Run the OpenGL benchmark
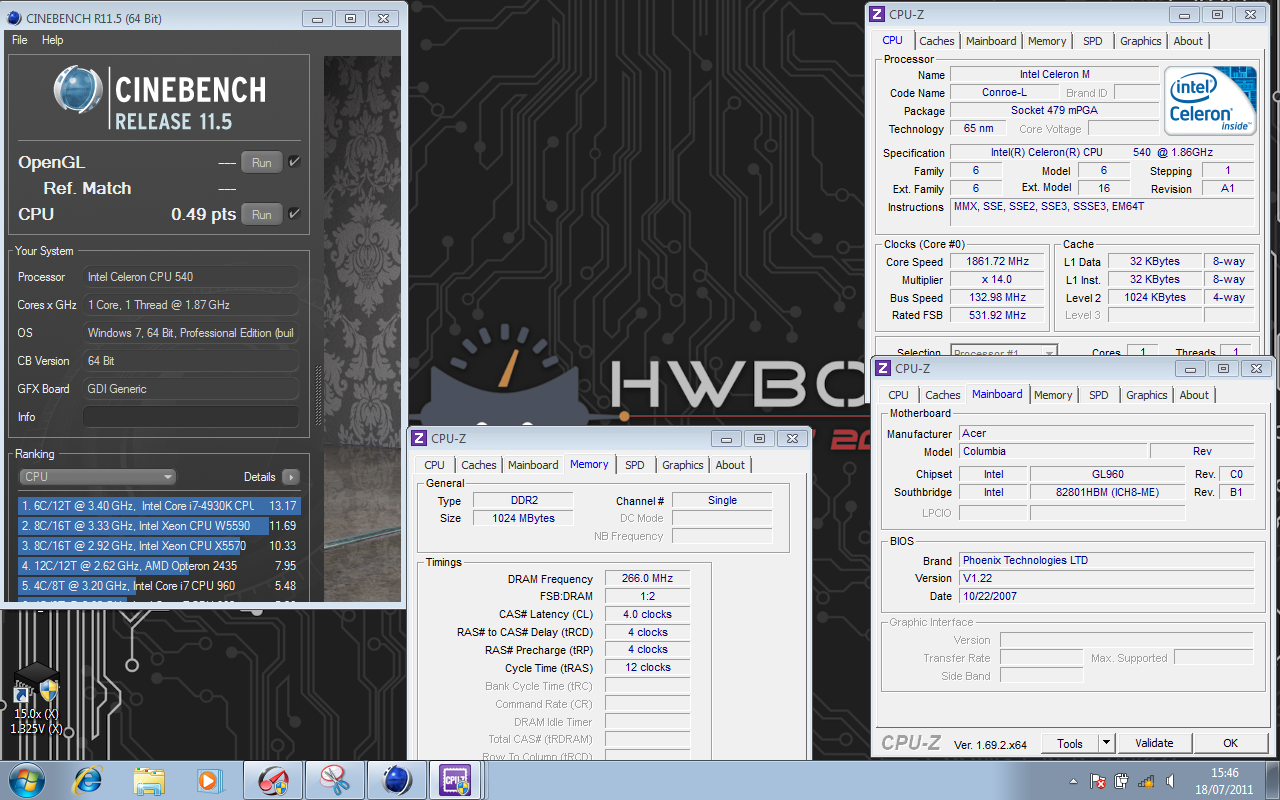 pos(262,162)
